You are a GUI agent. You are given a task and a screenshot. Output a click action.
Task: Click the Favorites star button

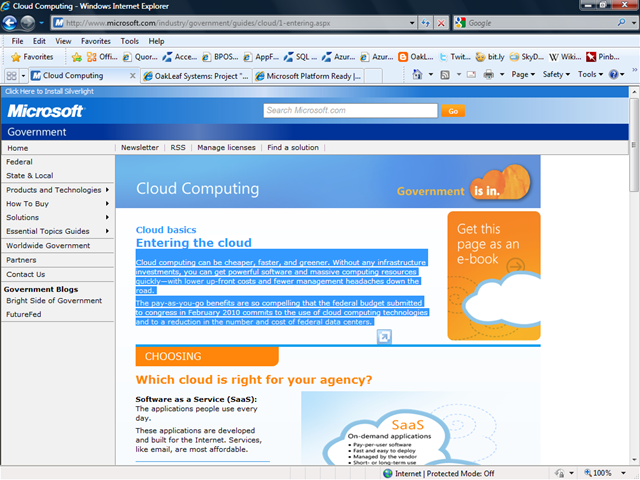click(x=32, y=57)
